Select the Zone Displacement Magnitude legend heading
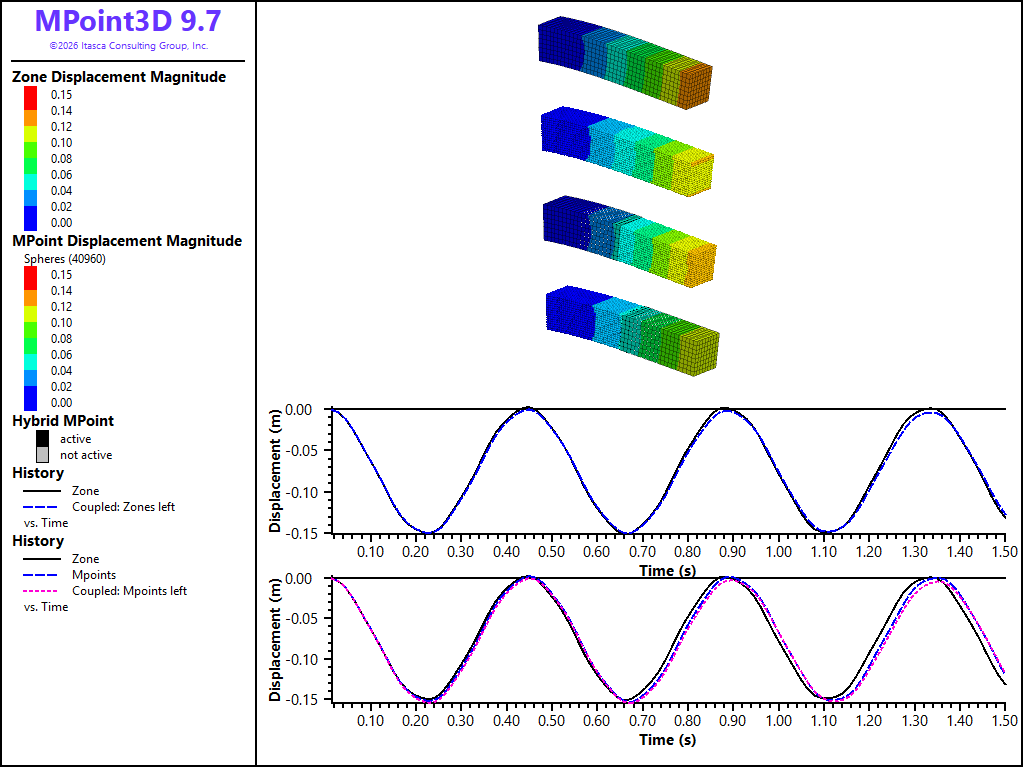This screenshot has height=768, width=1024. point(119,76)
